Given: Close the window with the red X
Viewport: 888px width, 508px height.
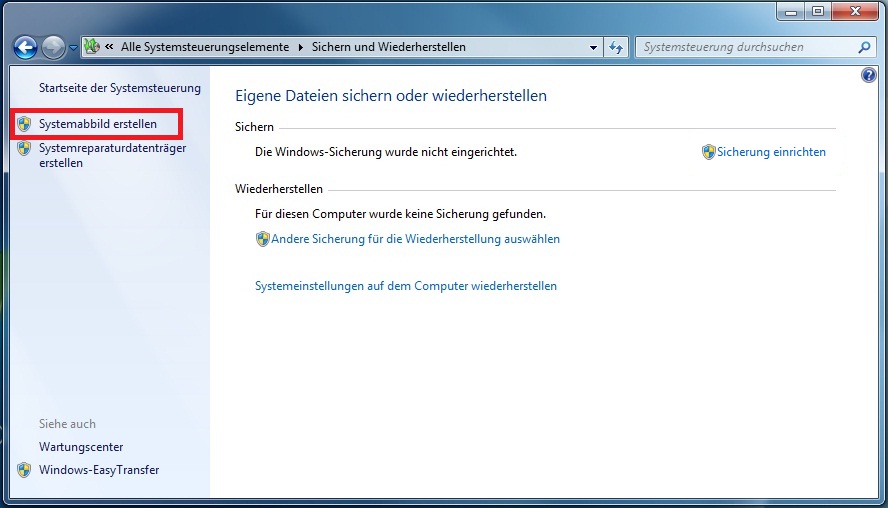Looking at the screenshot, I should tap(855, 11).
